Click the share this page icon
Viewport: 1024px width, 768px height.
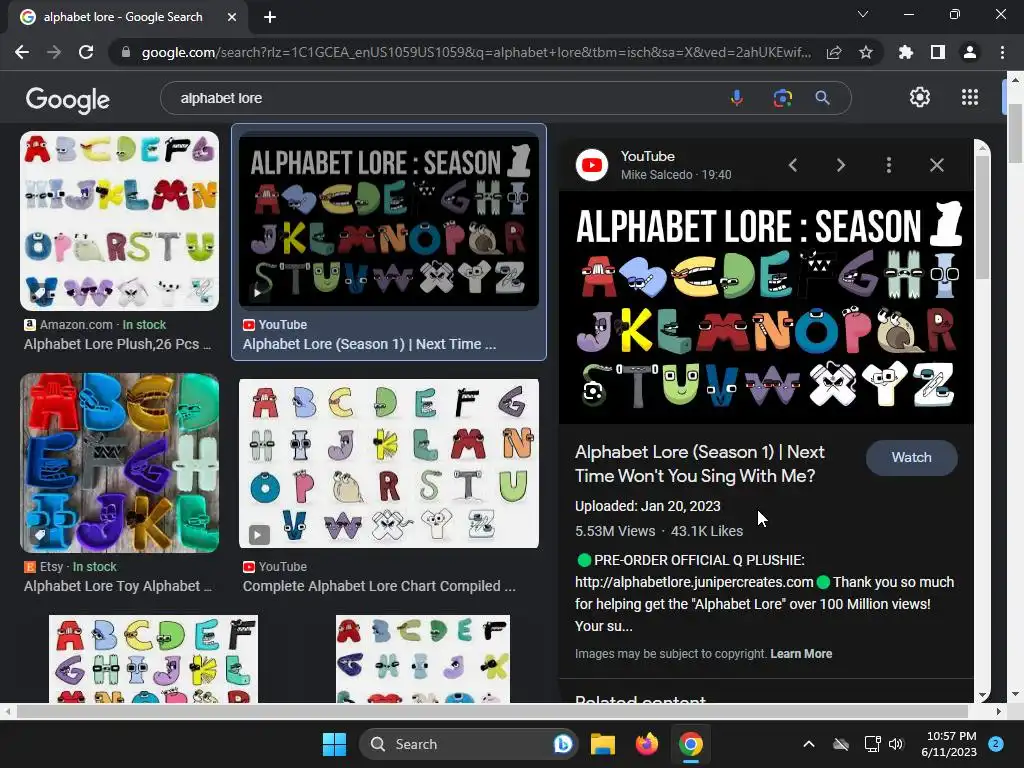pyautogui.click(x=834, y=52)
